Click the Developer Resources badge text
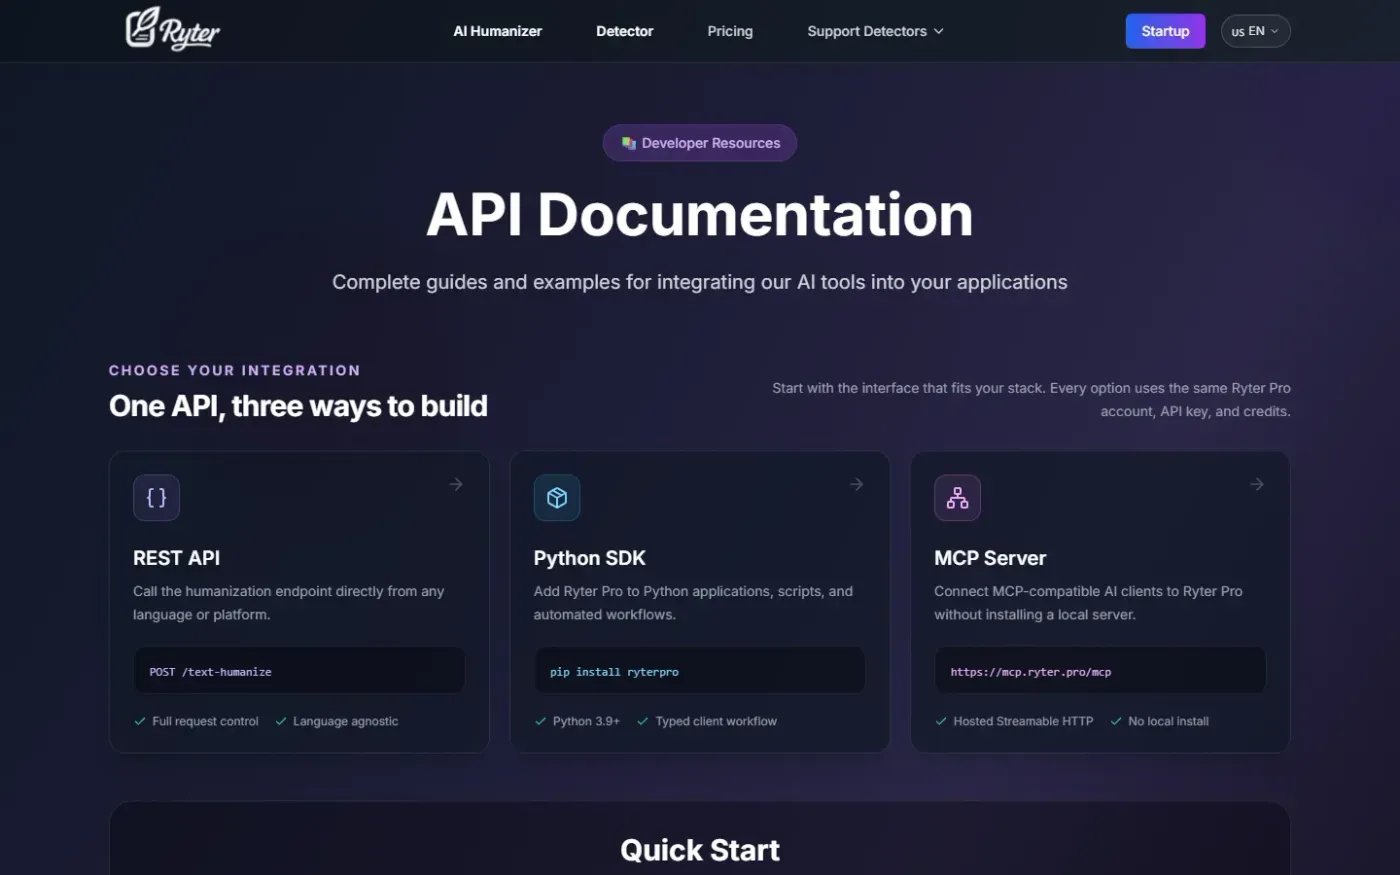The height and width of the screenshot is (875, 1400). pyautogui.click(x=711, y=143)
